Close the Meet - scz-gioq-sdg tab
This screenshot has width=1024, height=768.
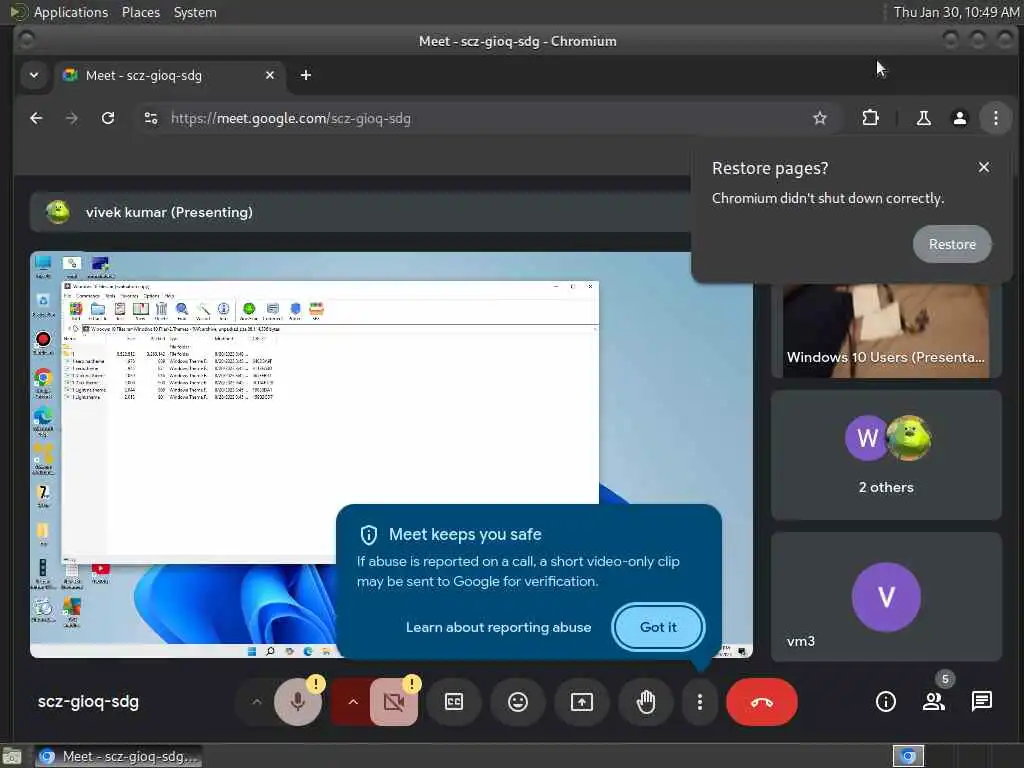pos(270,75)
